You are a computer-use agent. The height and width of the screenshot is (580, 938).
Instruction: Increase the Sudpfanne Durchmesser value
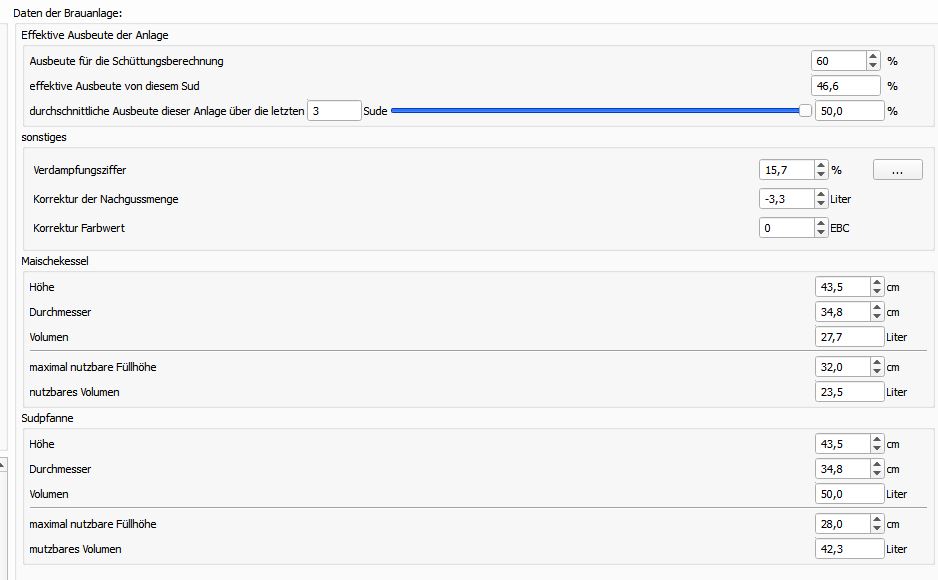pyautogui.click(x=877, y=465)
